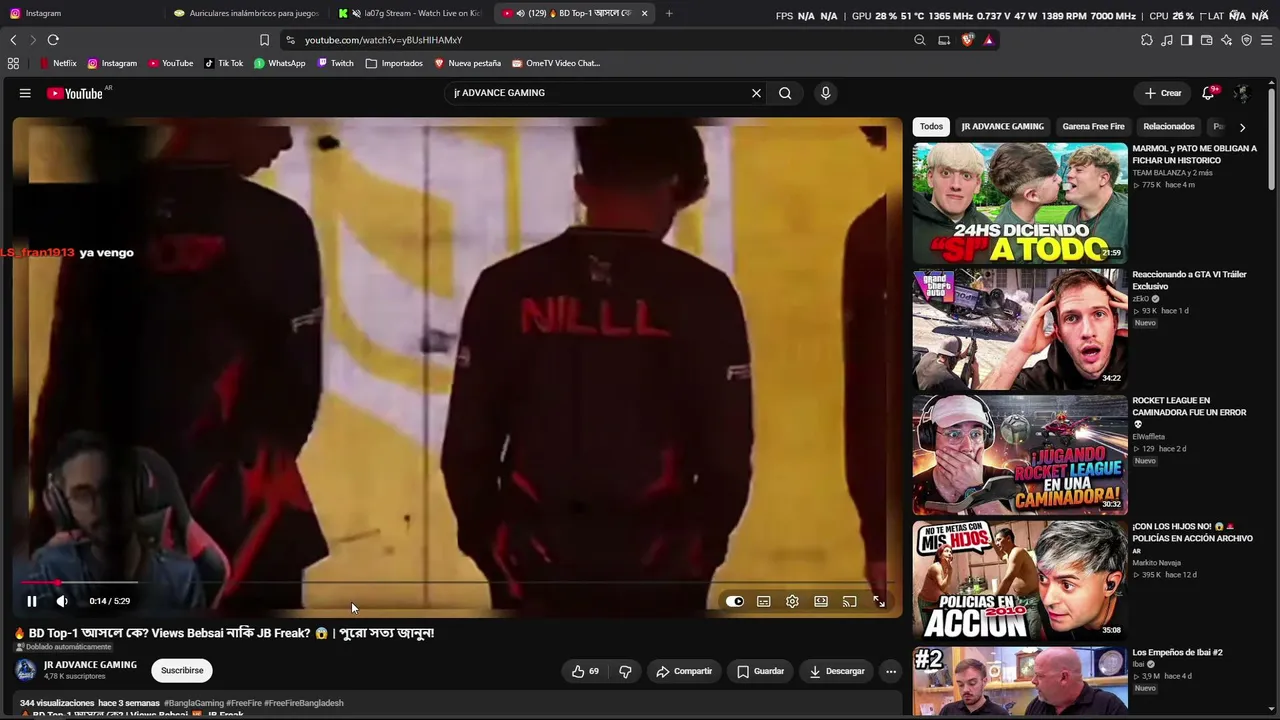Open the GTA VI trailer reaction thumbnail

point(1020,329)
